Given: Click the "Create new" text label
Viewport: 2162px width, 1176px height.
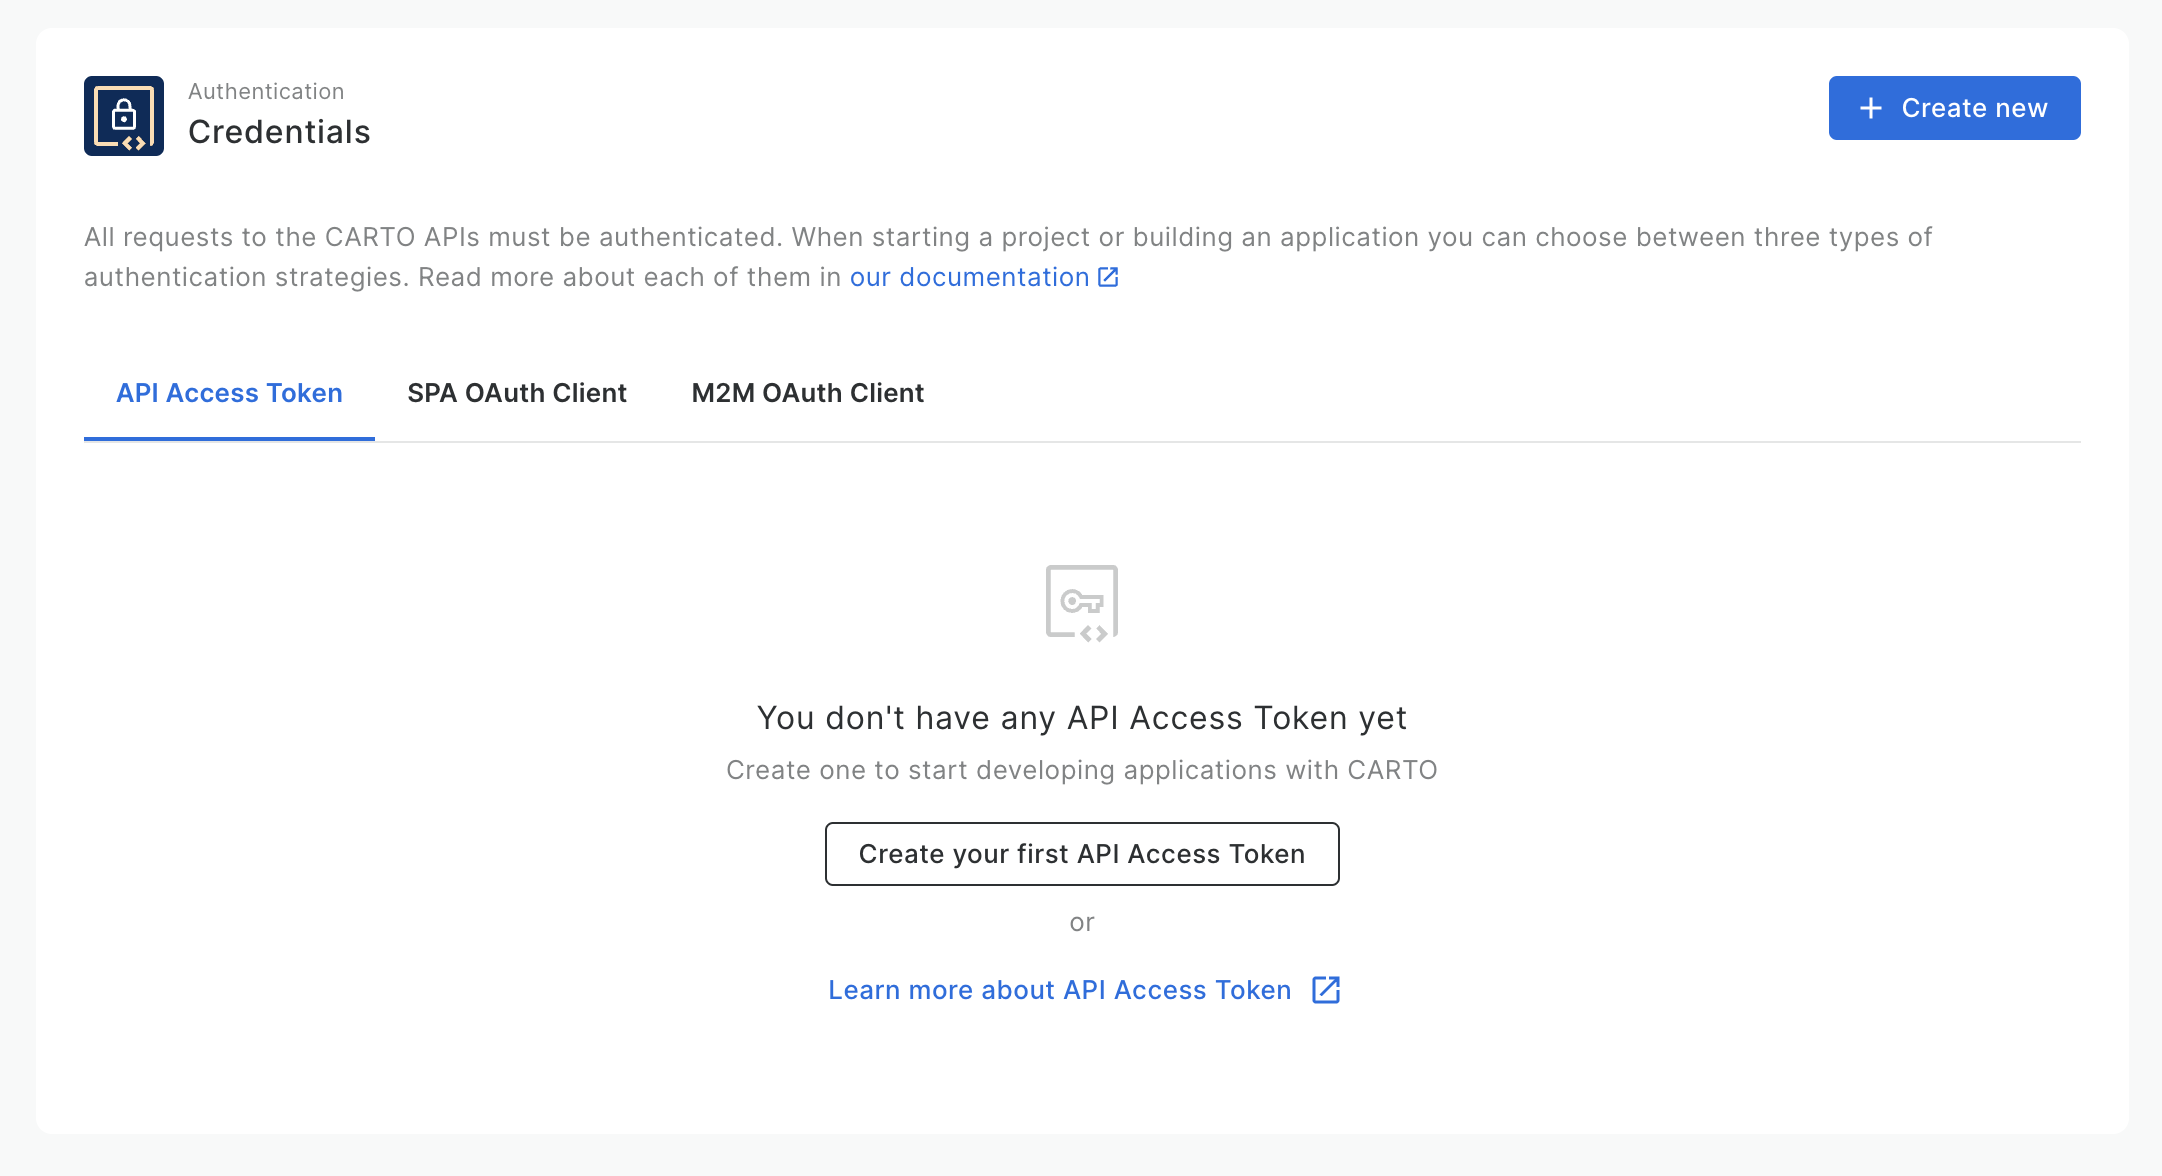Looking at the screenshot, I should [1974, 108].
